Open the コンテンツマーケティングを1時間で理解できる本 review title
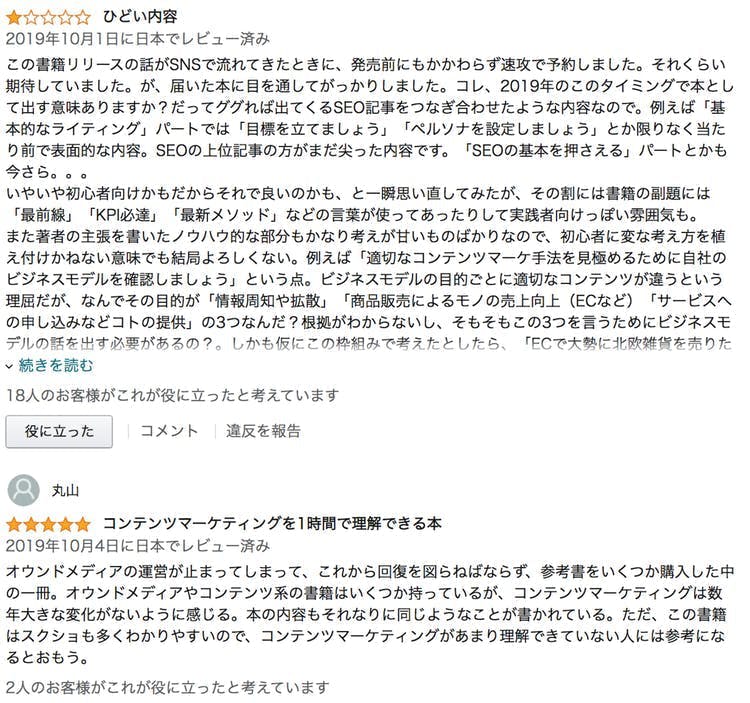This screenshot has height=703, width=750. 272,523
